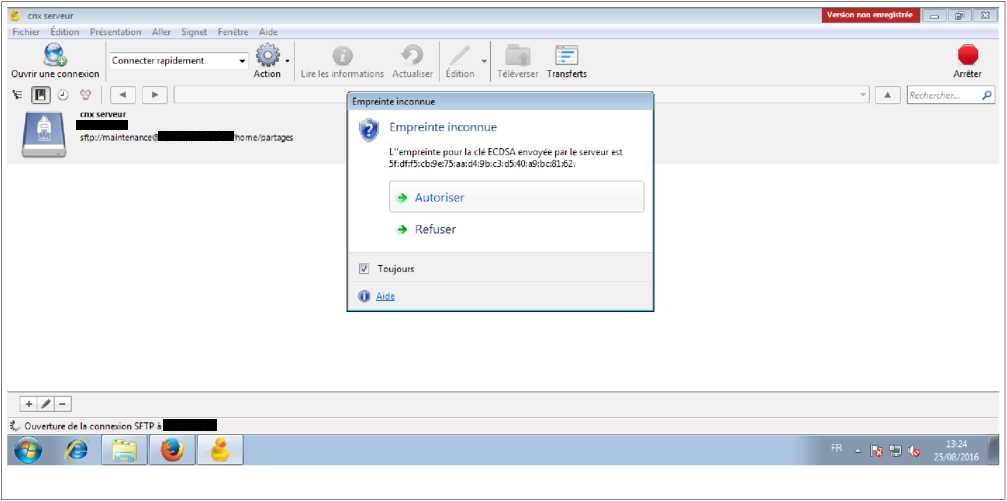Toggle the bookmarks view button
The width and height of the screenshot is (1007, 501).
click(x=41, y=95)
